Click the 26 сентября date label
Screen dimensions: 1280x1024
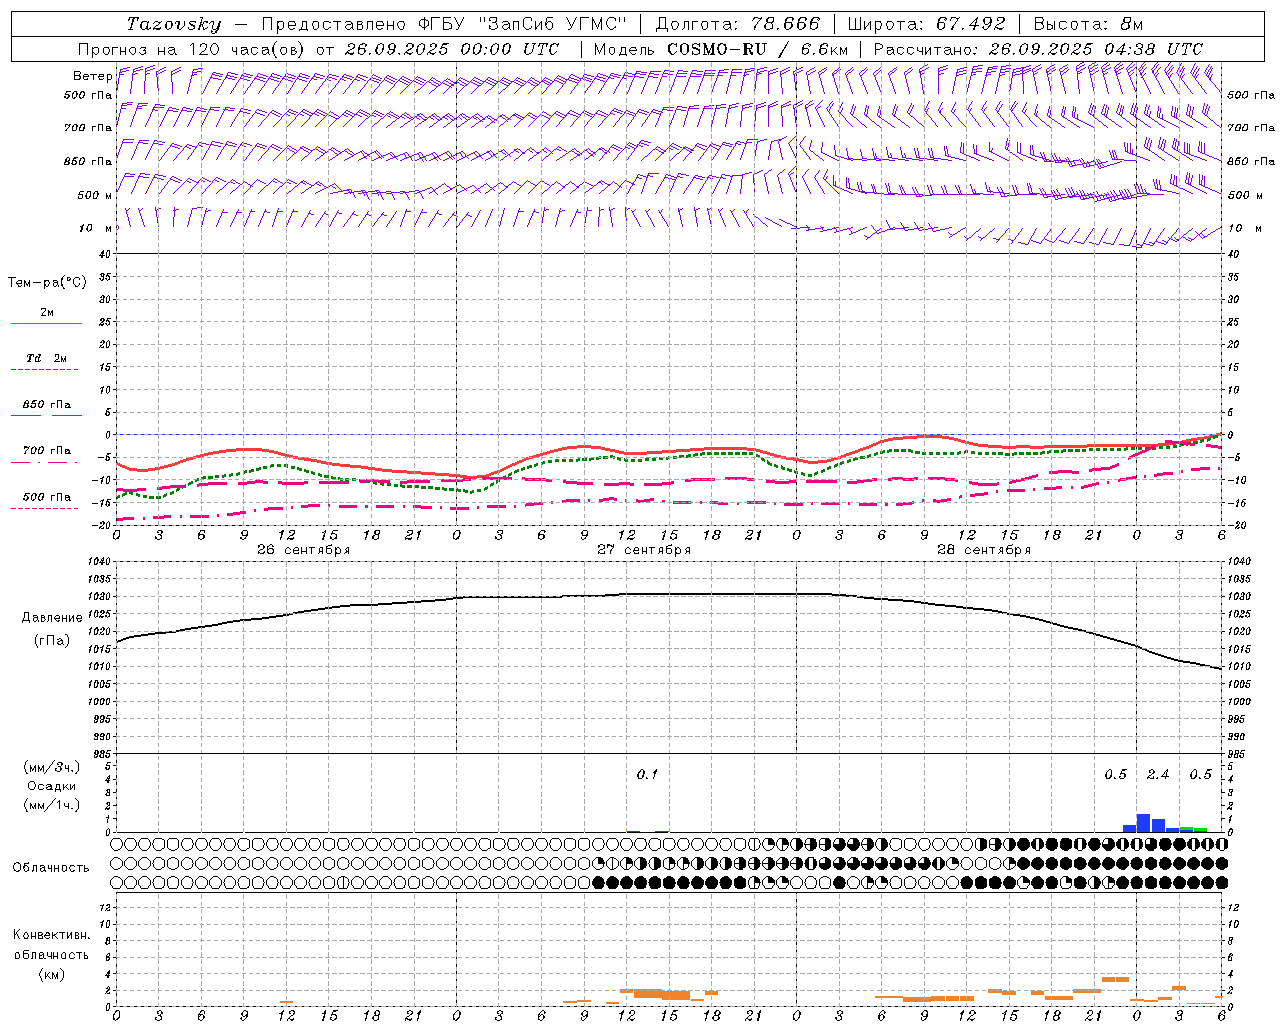click(303, 550)
